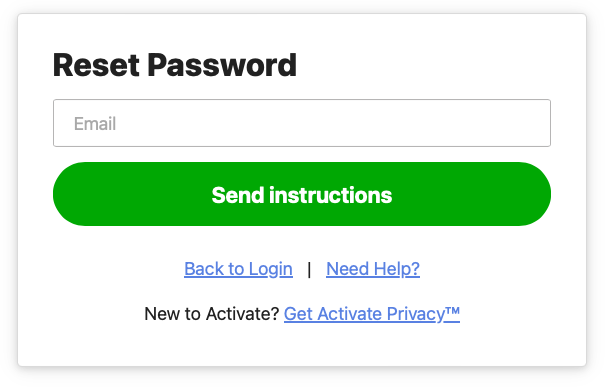
Task: Click the word Help? in Need Help?
Action: (397, 269)
